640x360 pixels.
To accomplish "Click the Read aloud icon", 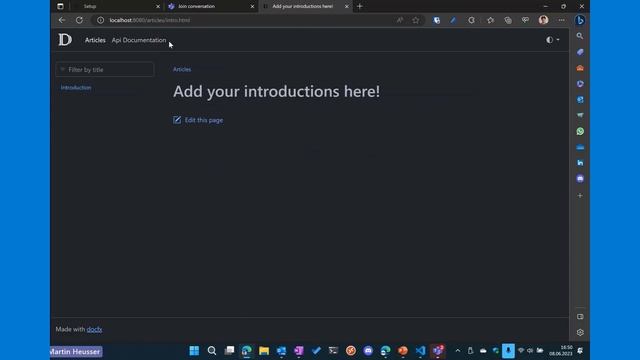I will tap(400, 20).
